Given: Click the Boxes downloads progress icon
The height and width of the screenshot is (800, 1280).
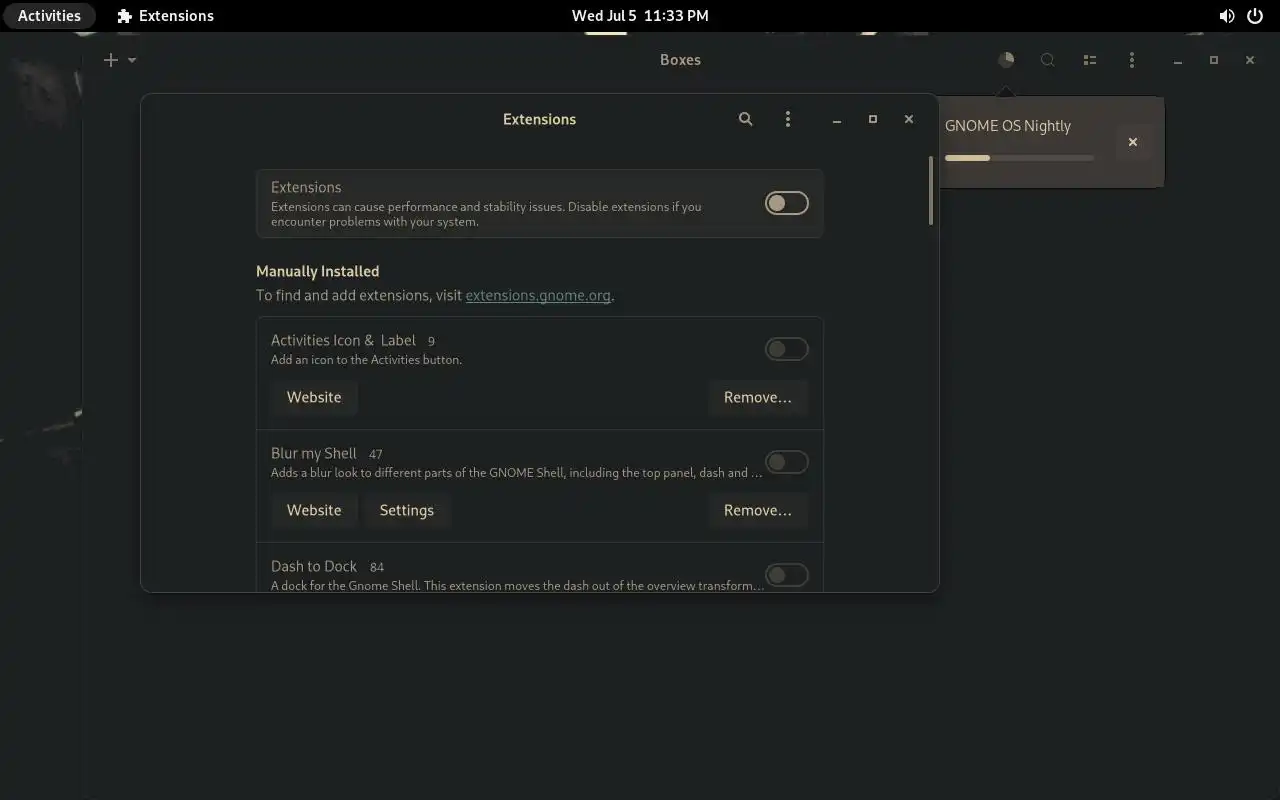Looking at the screenshot, I should coord(1006,60).
